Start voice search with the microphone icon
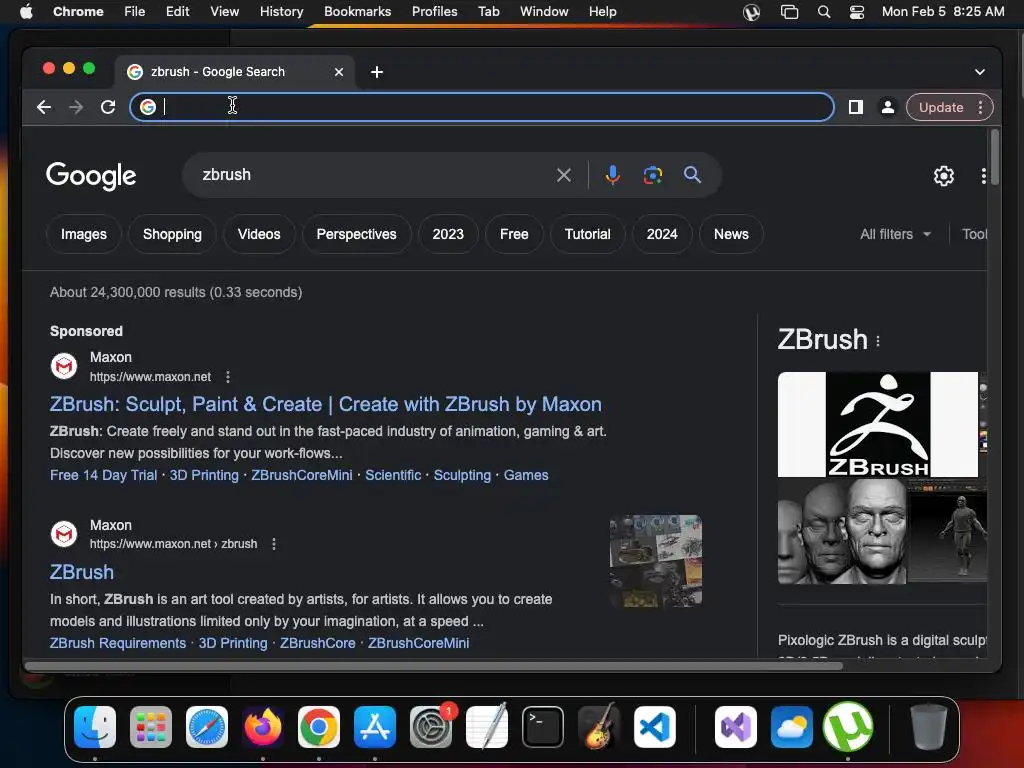 coord(613,175)
